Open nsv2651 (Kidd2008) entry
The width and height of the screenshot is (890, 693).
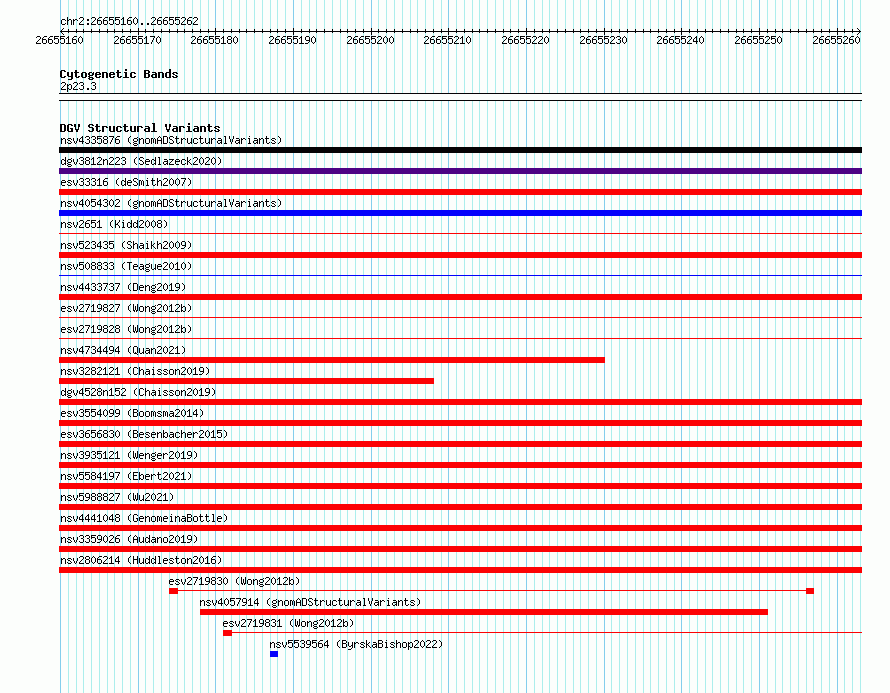click(x=114, y=224)
